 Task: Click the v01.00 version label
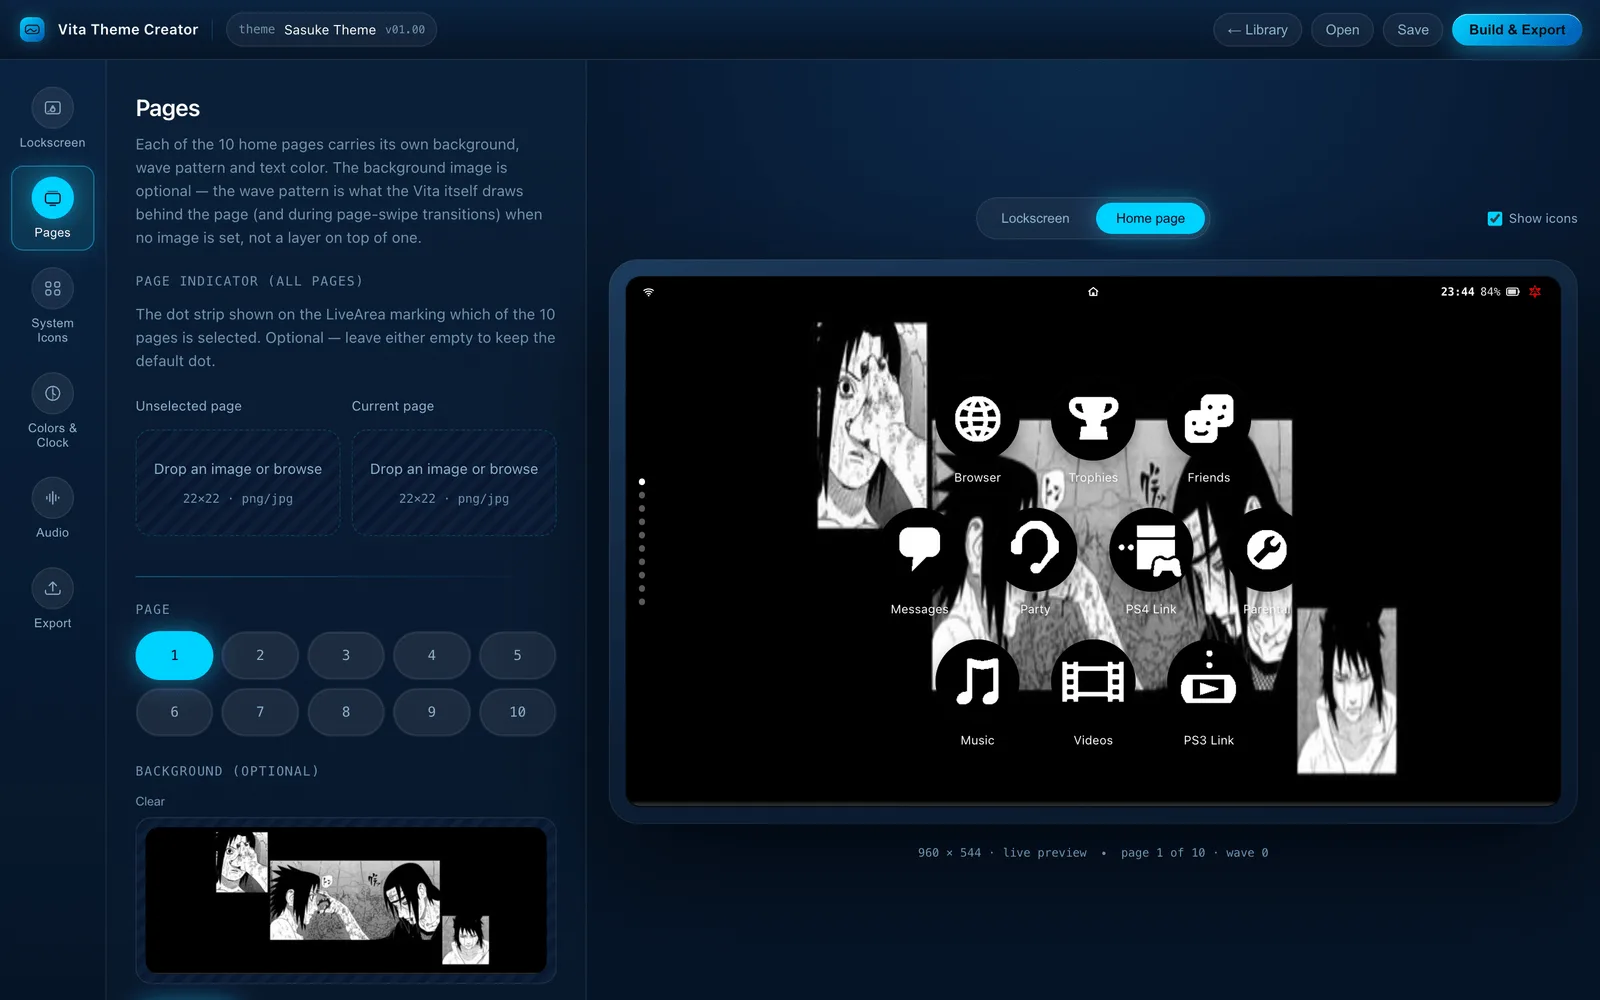pyautogui.click(x=405, y=30)
